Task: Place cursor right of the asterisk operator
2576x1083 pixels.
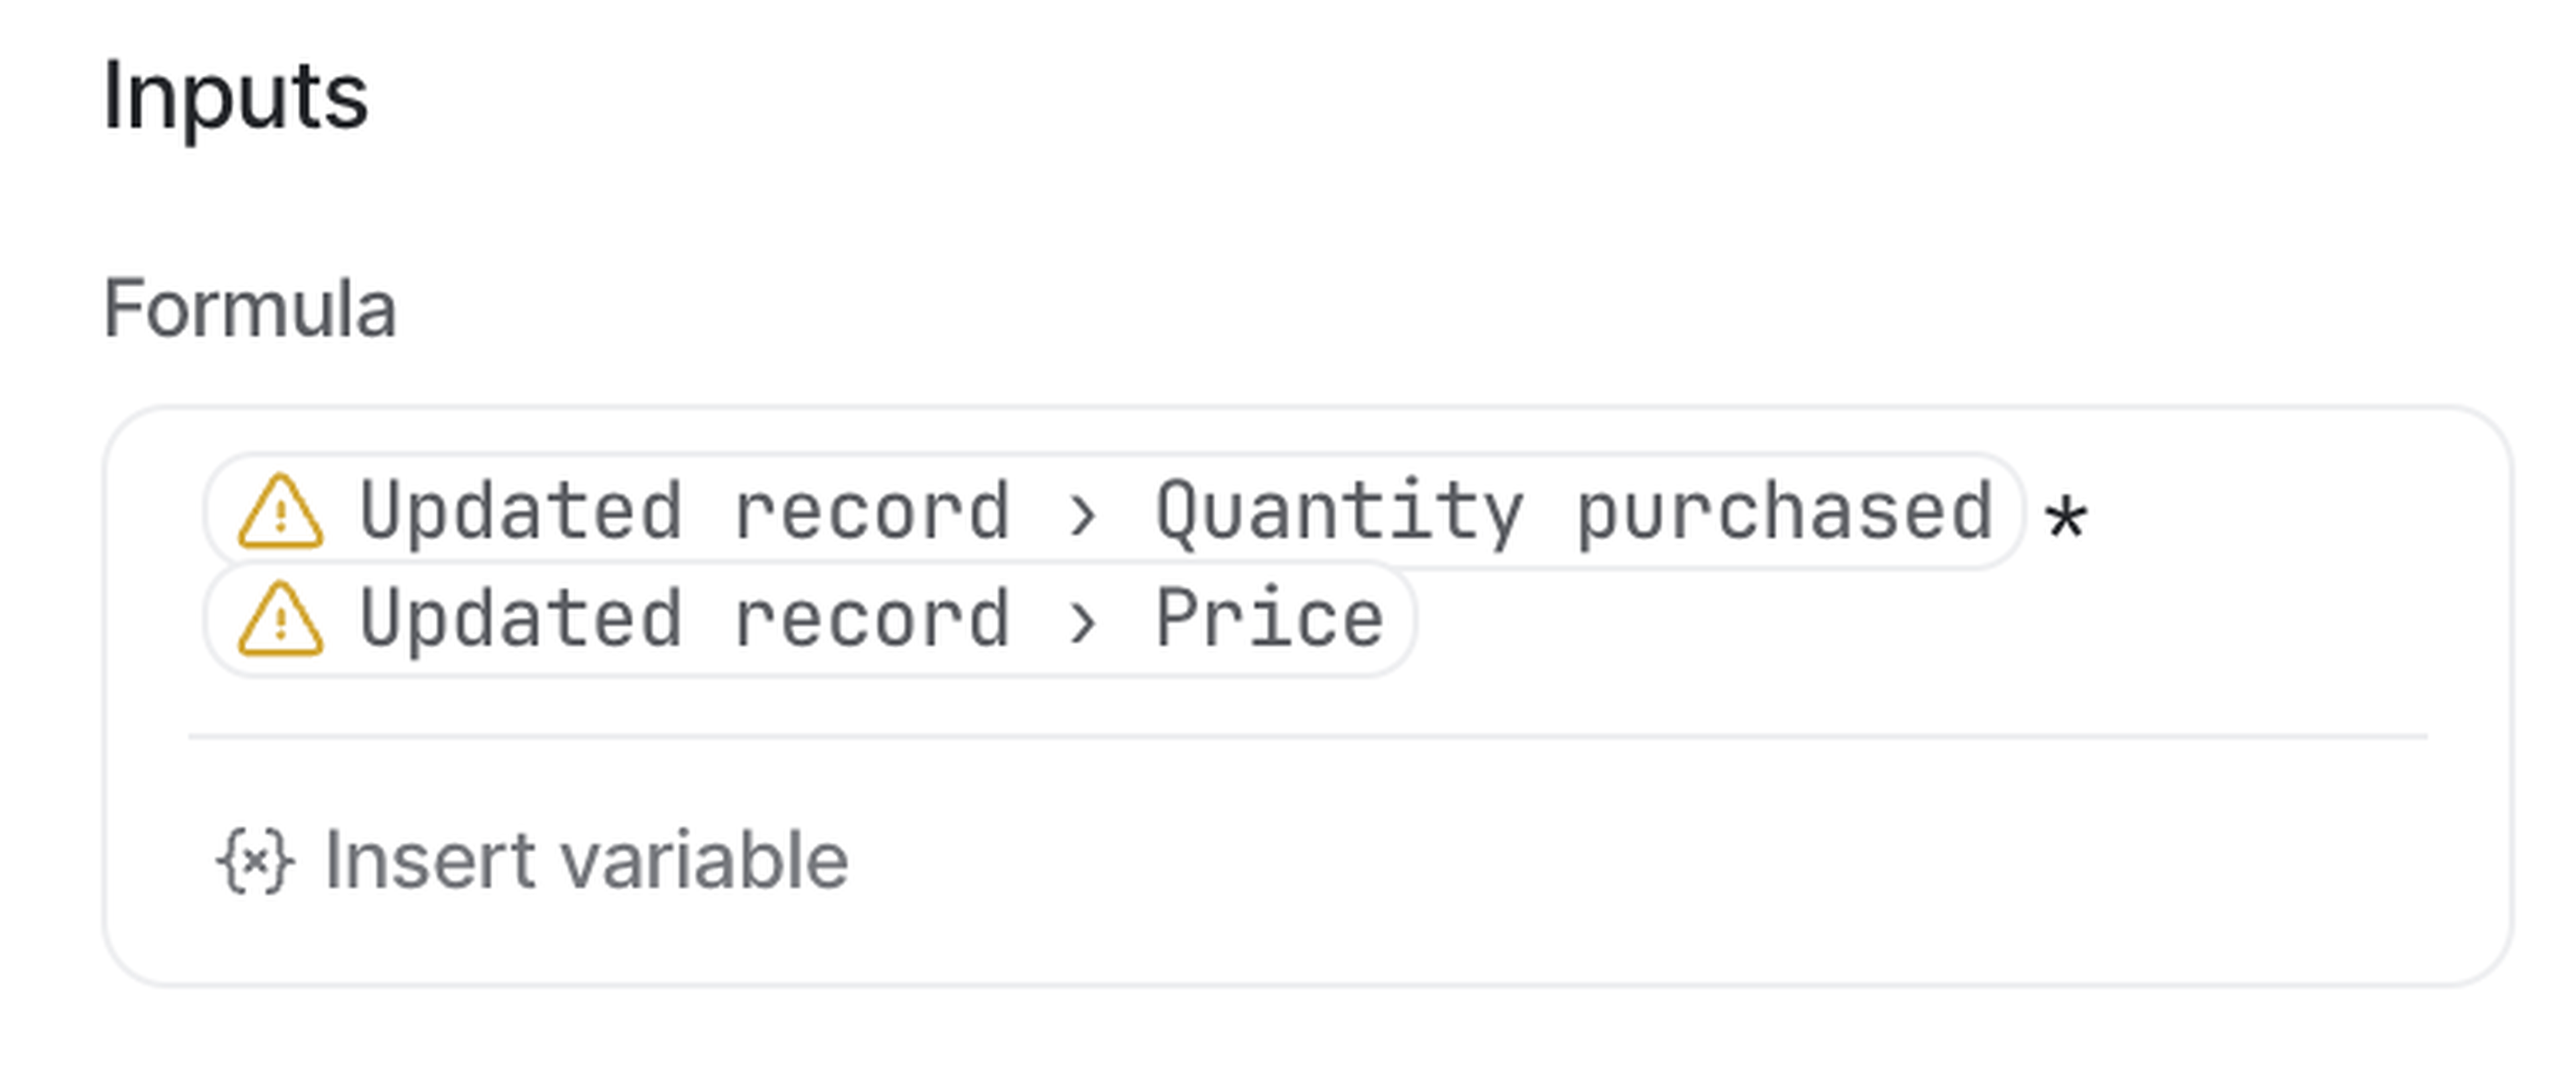Action: coord(2250,514)
